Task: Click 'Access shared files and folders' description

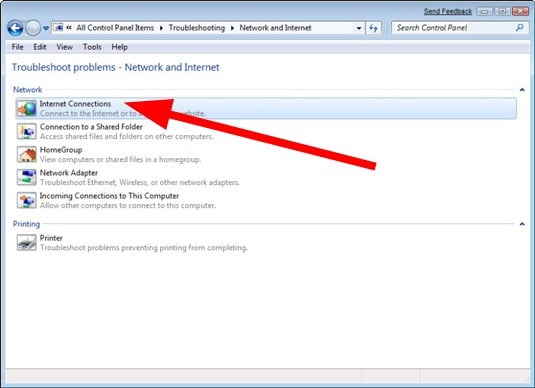Action: point(126,136)
